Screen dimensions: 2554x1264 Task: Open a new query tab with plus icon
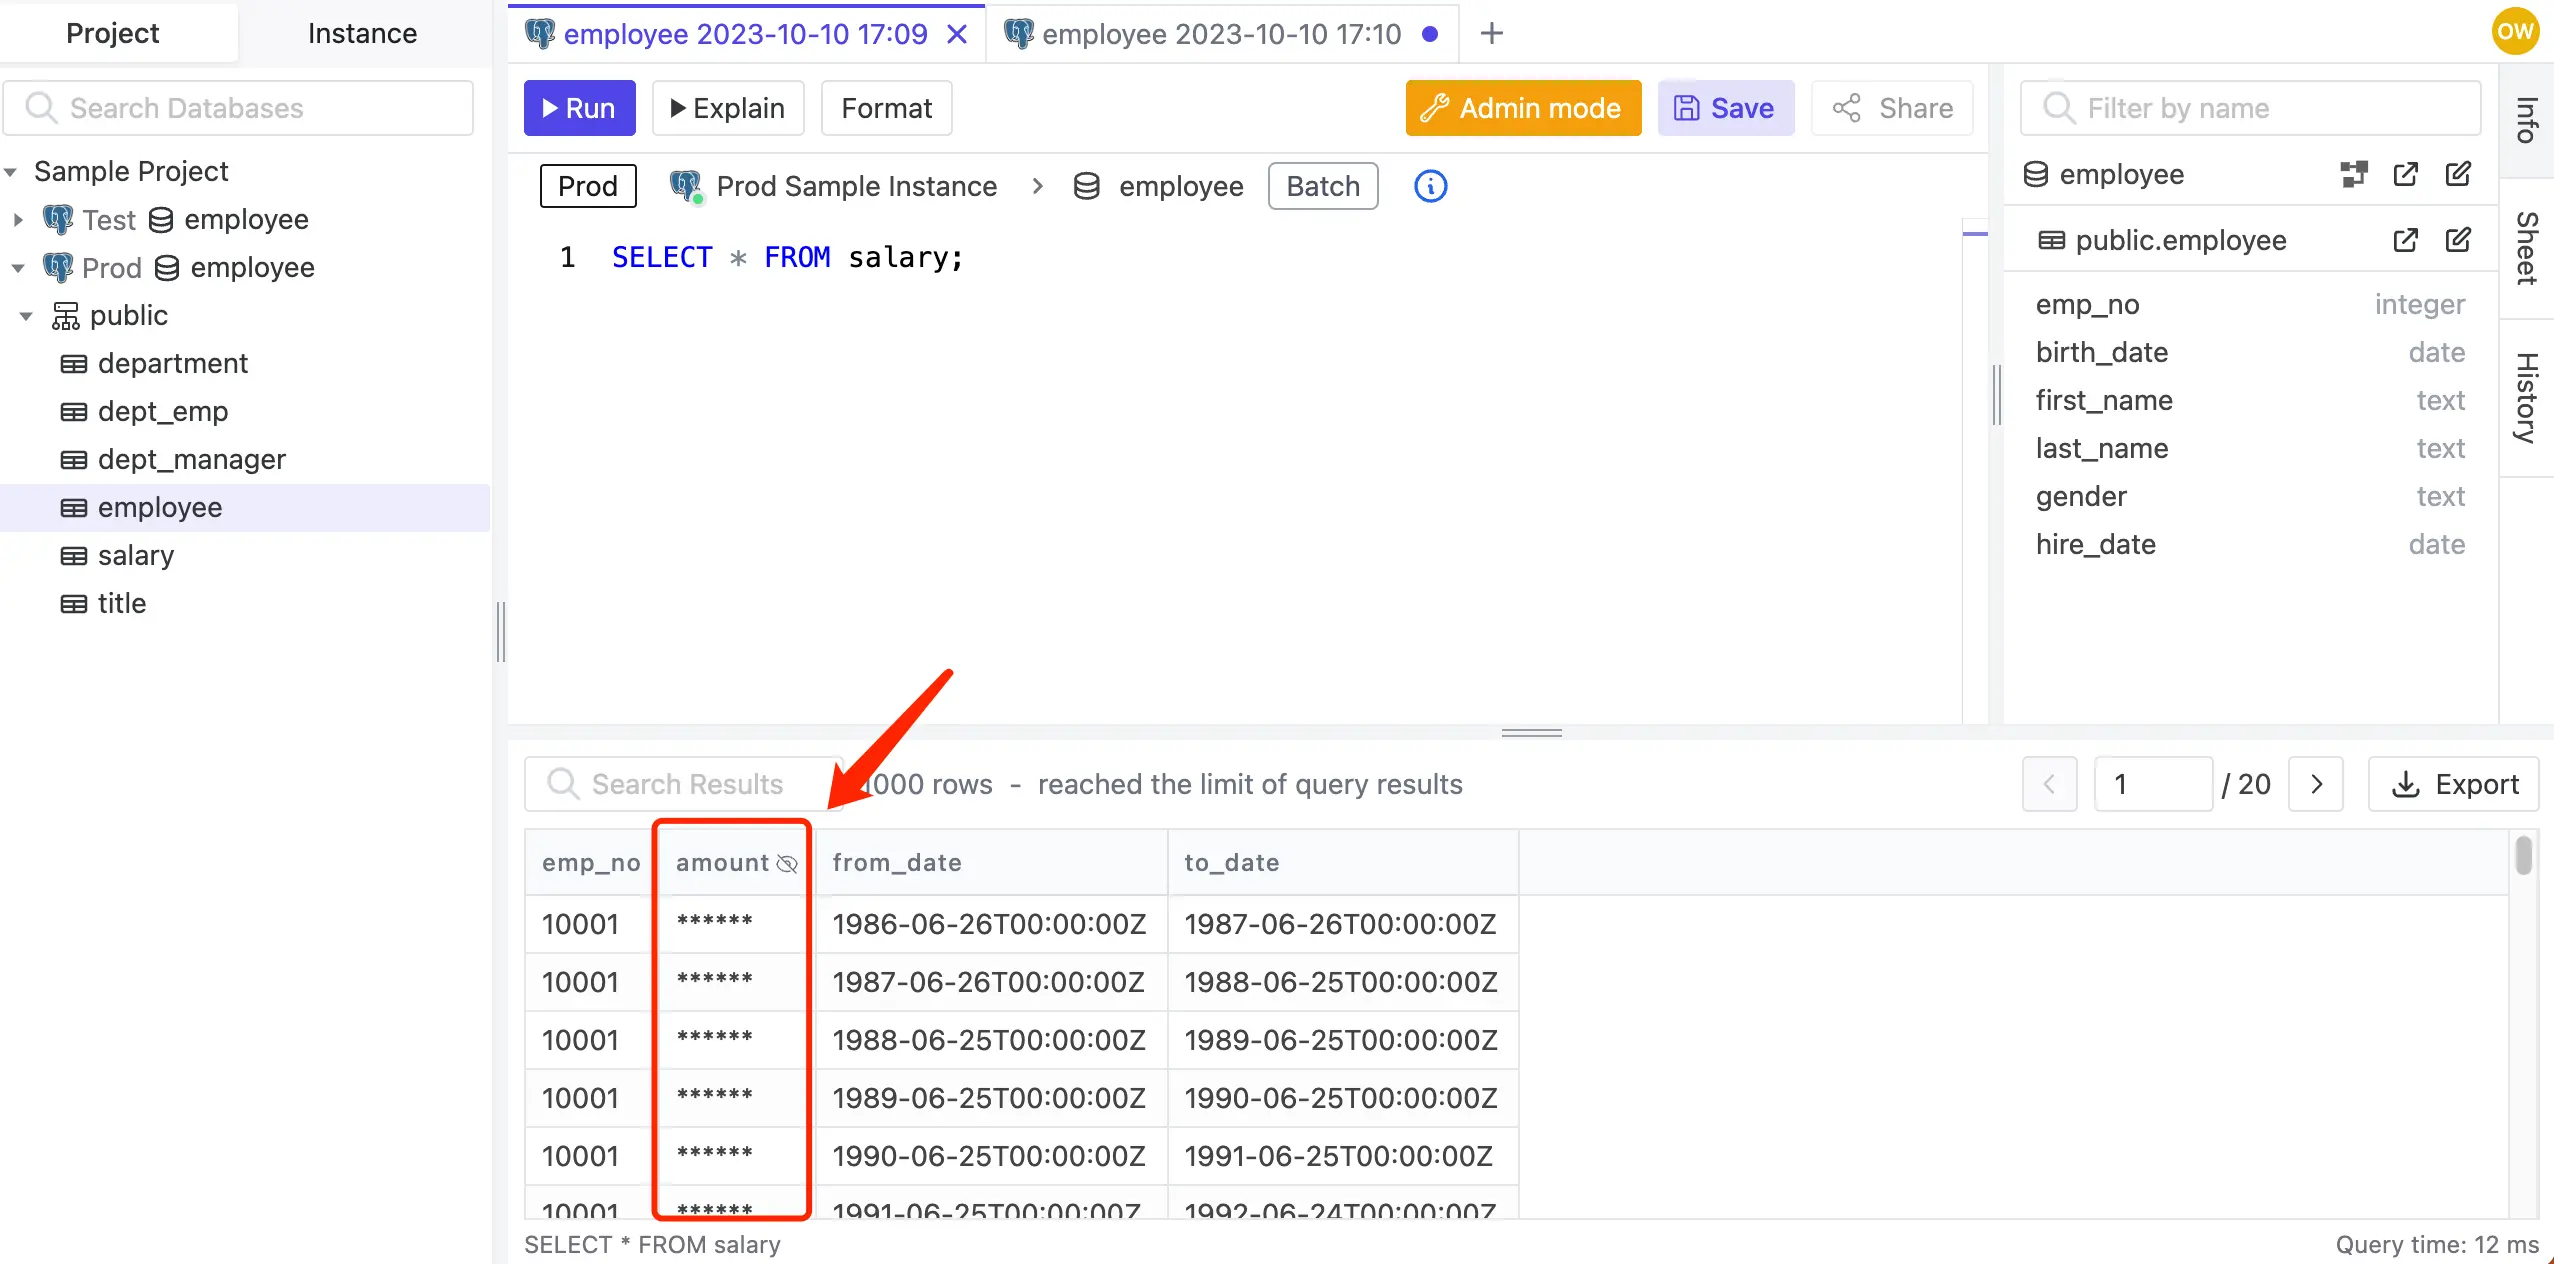tap(1491, 33)
